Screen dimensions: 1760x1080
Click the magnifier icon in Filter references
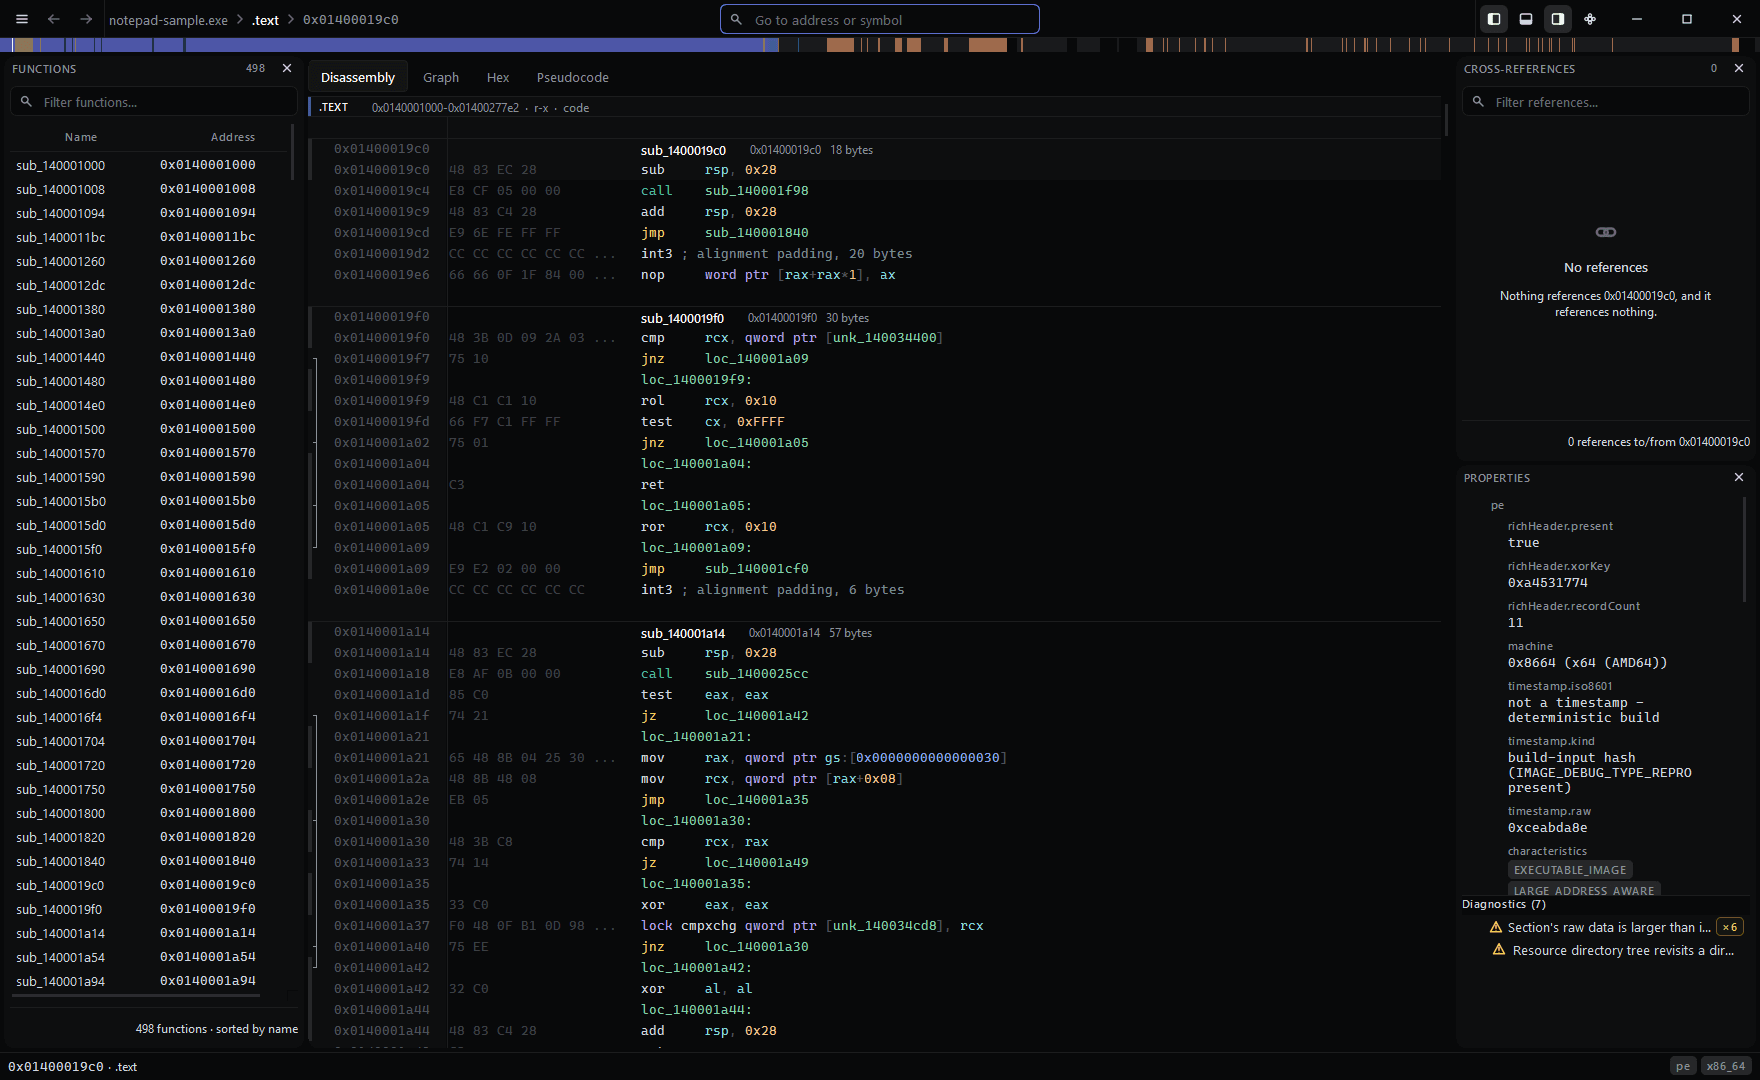[1479, 102]
